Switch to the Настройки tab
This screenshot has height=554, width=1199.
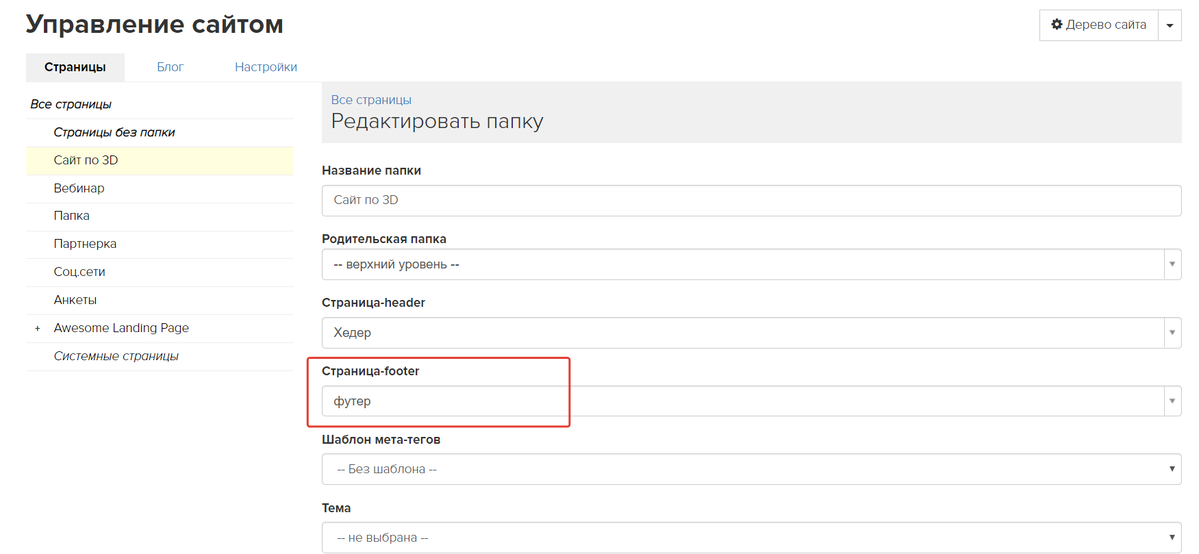[266, 67]
